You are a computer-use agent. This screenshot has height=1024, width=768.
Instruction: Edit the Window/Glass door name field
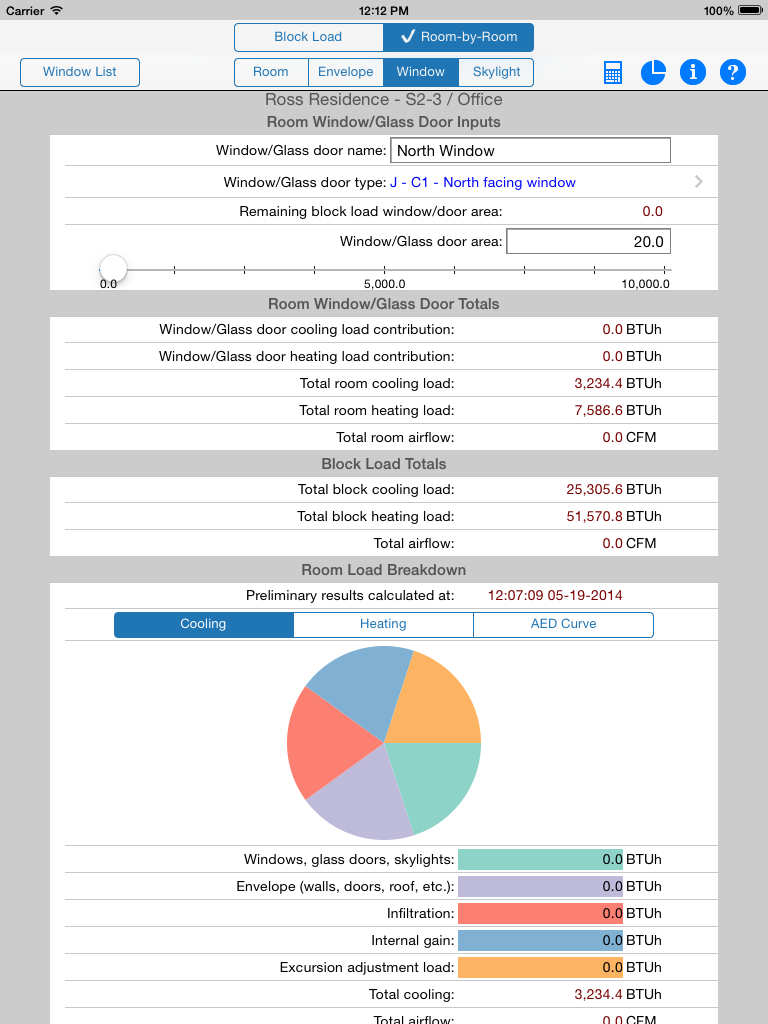pyautogui.click(x=530, y=150)
